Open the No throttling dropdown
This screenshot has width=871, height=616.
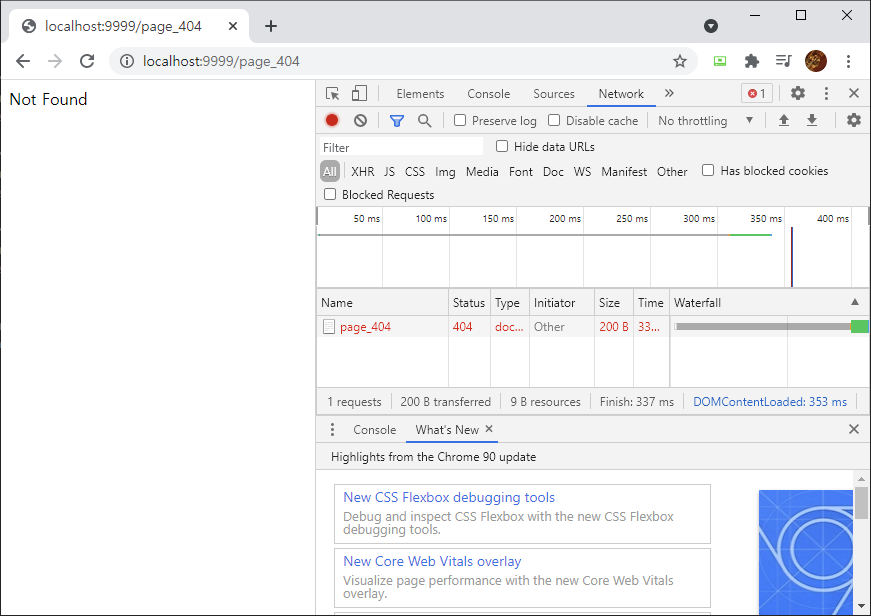pos(705,121)
